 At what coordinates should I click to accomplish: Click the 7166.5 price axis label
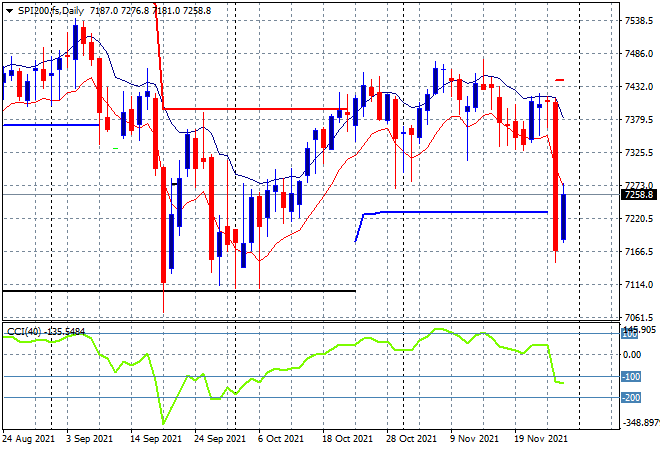coord(639,252)
